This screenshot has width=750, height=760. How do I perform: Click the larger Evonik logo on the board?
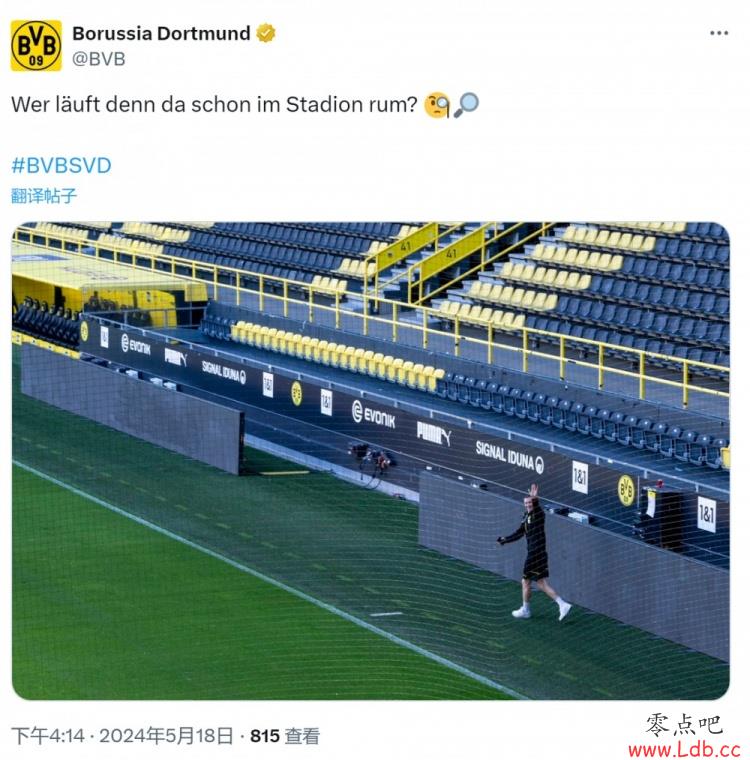(373, 415)
